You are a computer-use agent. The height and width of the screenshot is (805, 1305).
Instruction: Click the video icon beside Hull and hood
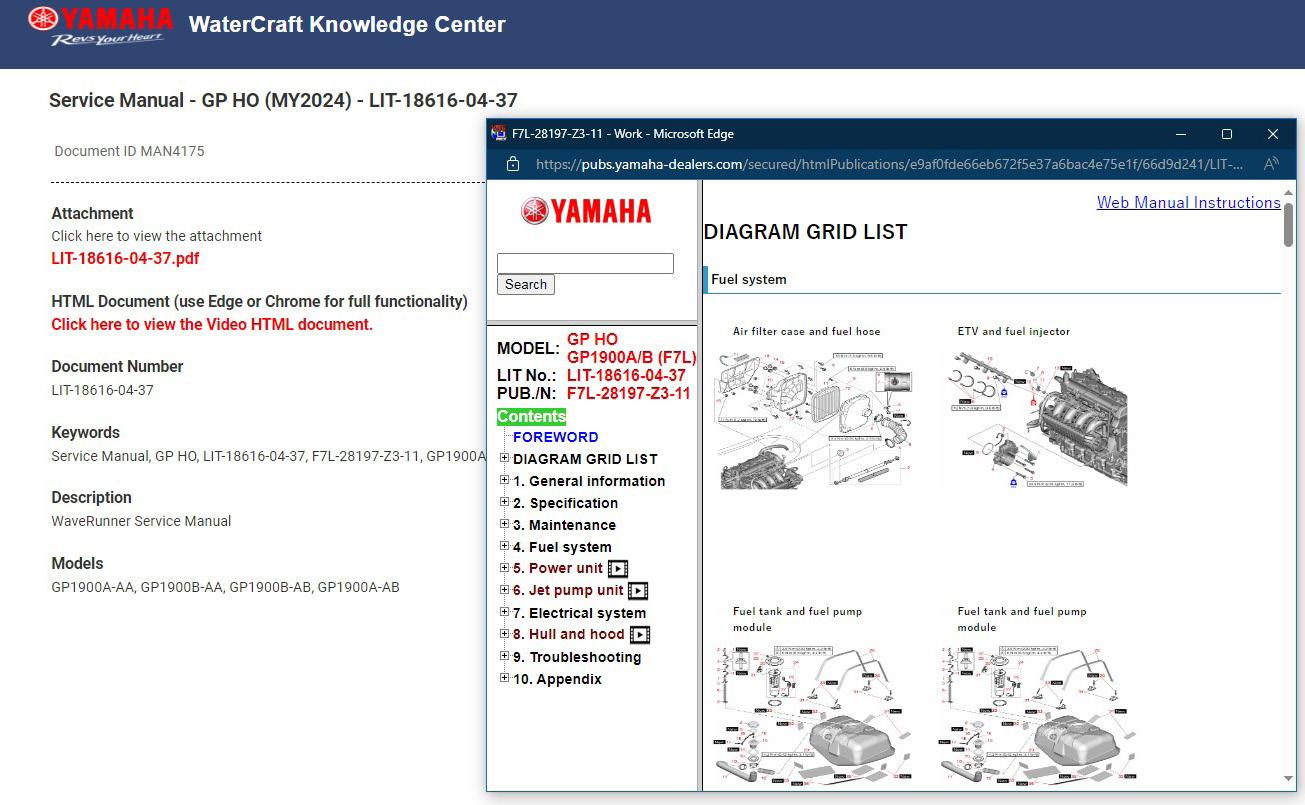pyautogui.click(x=640, y=635)
